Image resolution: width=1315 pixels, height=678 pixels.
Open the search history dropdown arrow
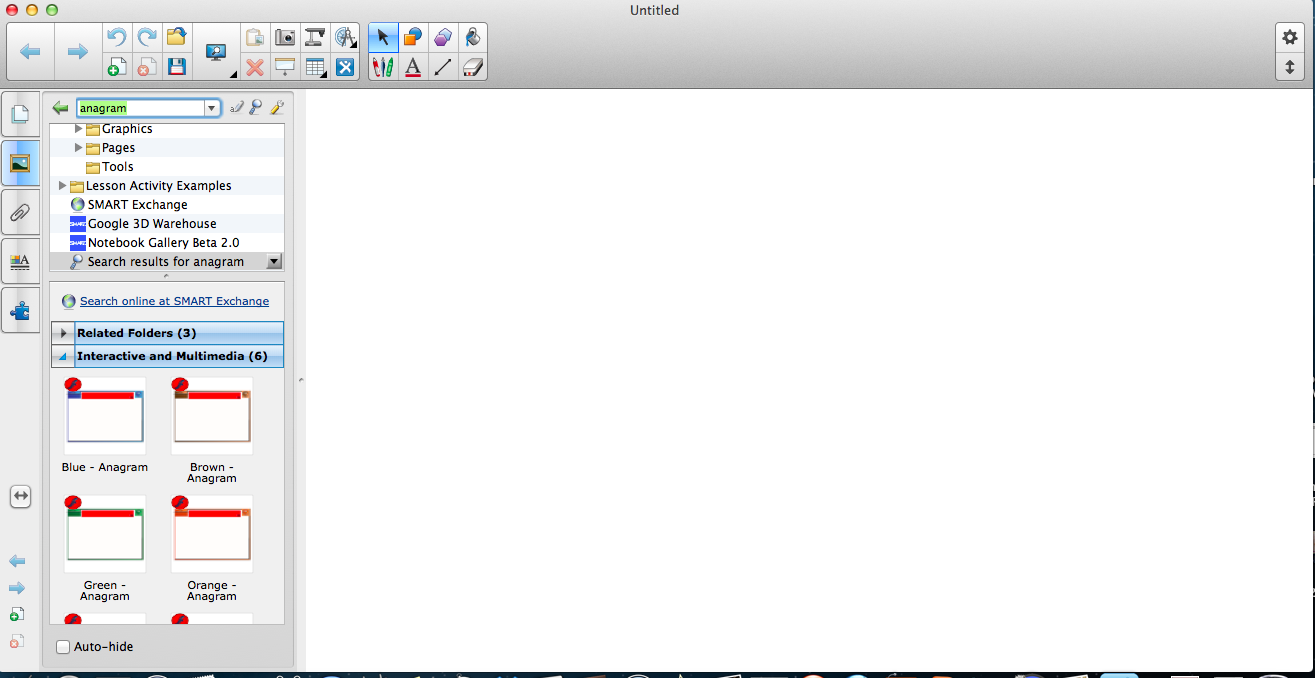coord(212,108)
